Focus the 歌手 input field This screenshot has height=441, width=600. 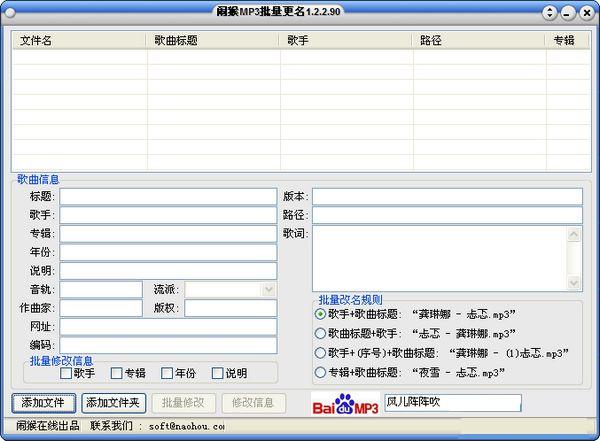pos(168,215)
